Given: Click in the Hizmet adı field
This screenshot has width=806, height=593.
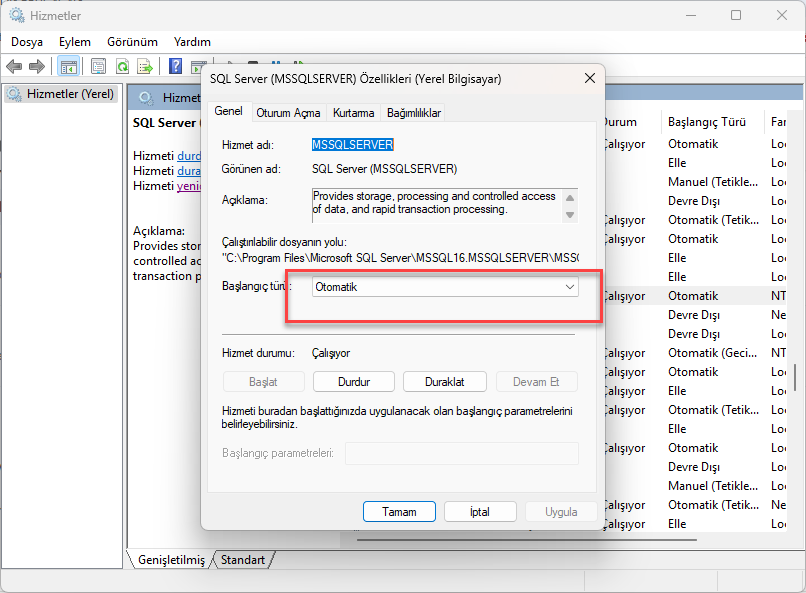Looking at the screenshot, I should (353, 145).
